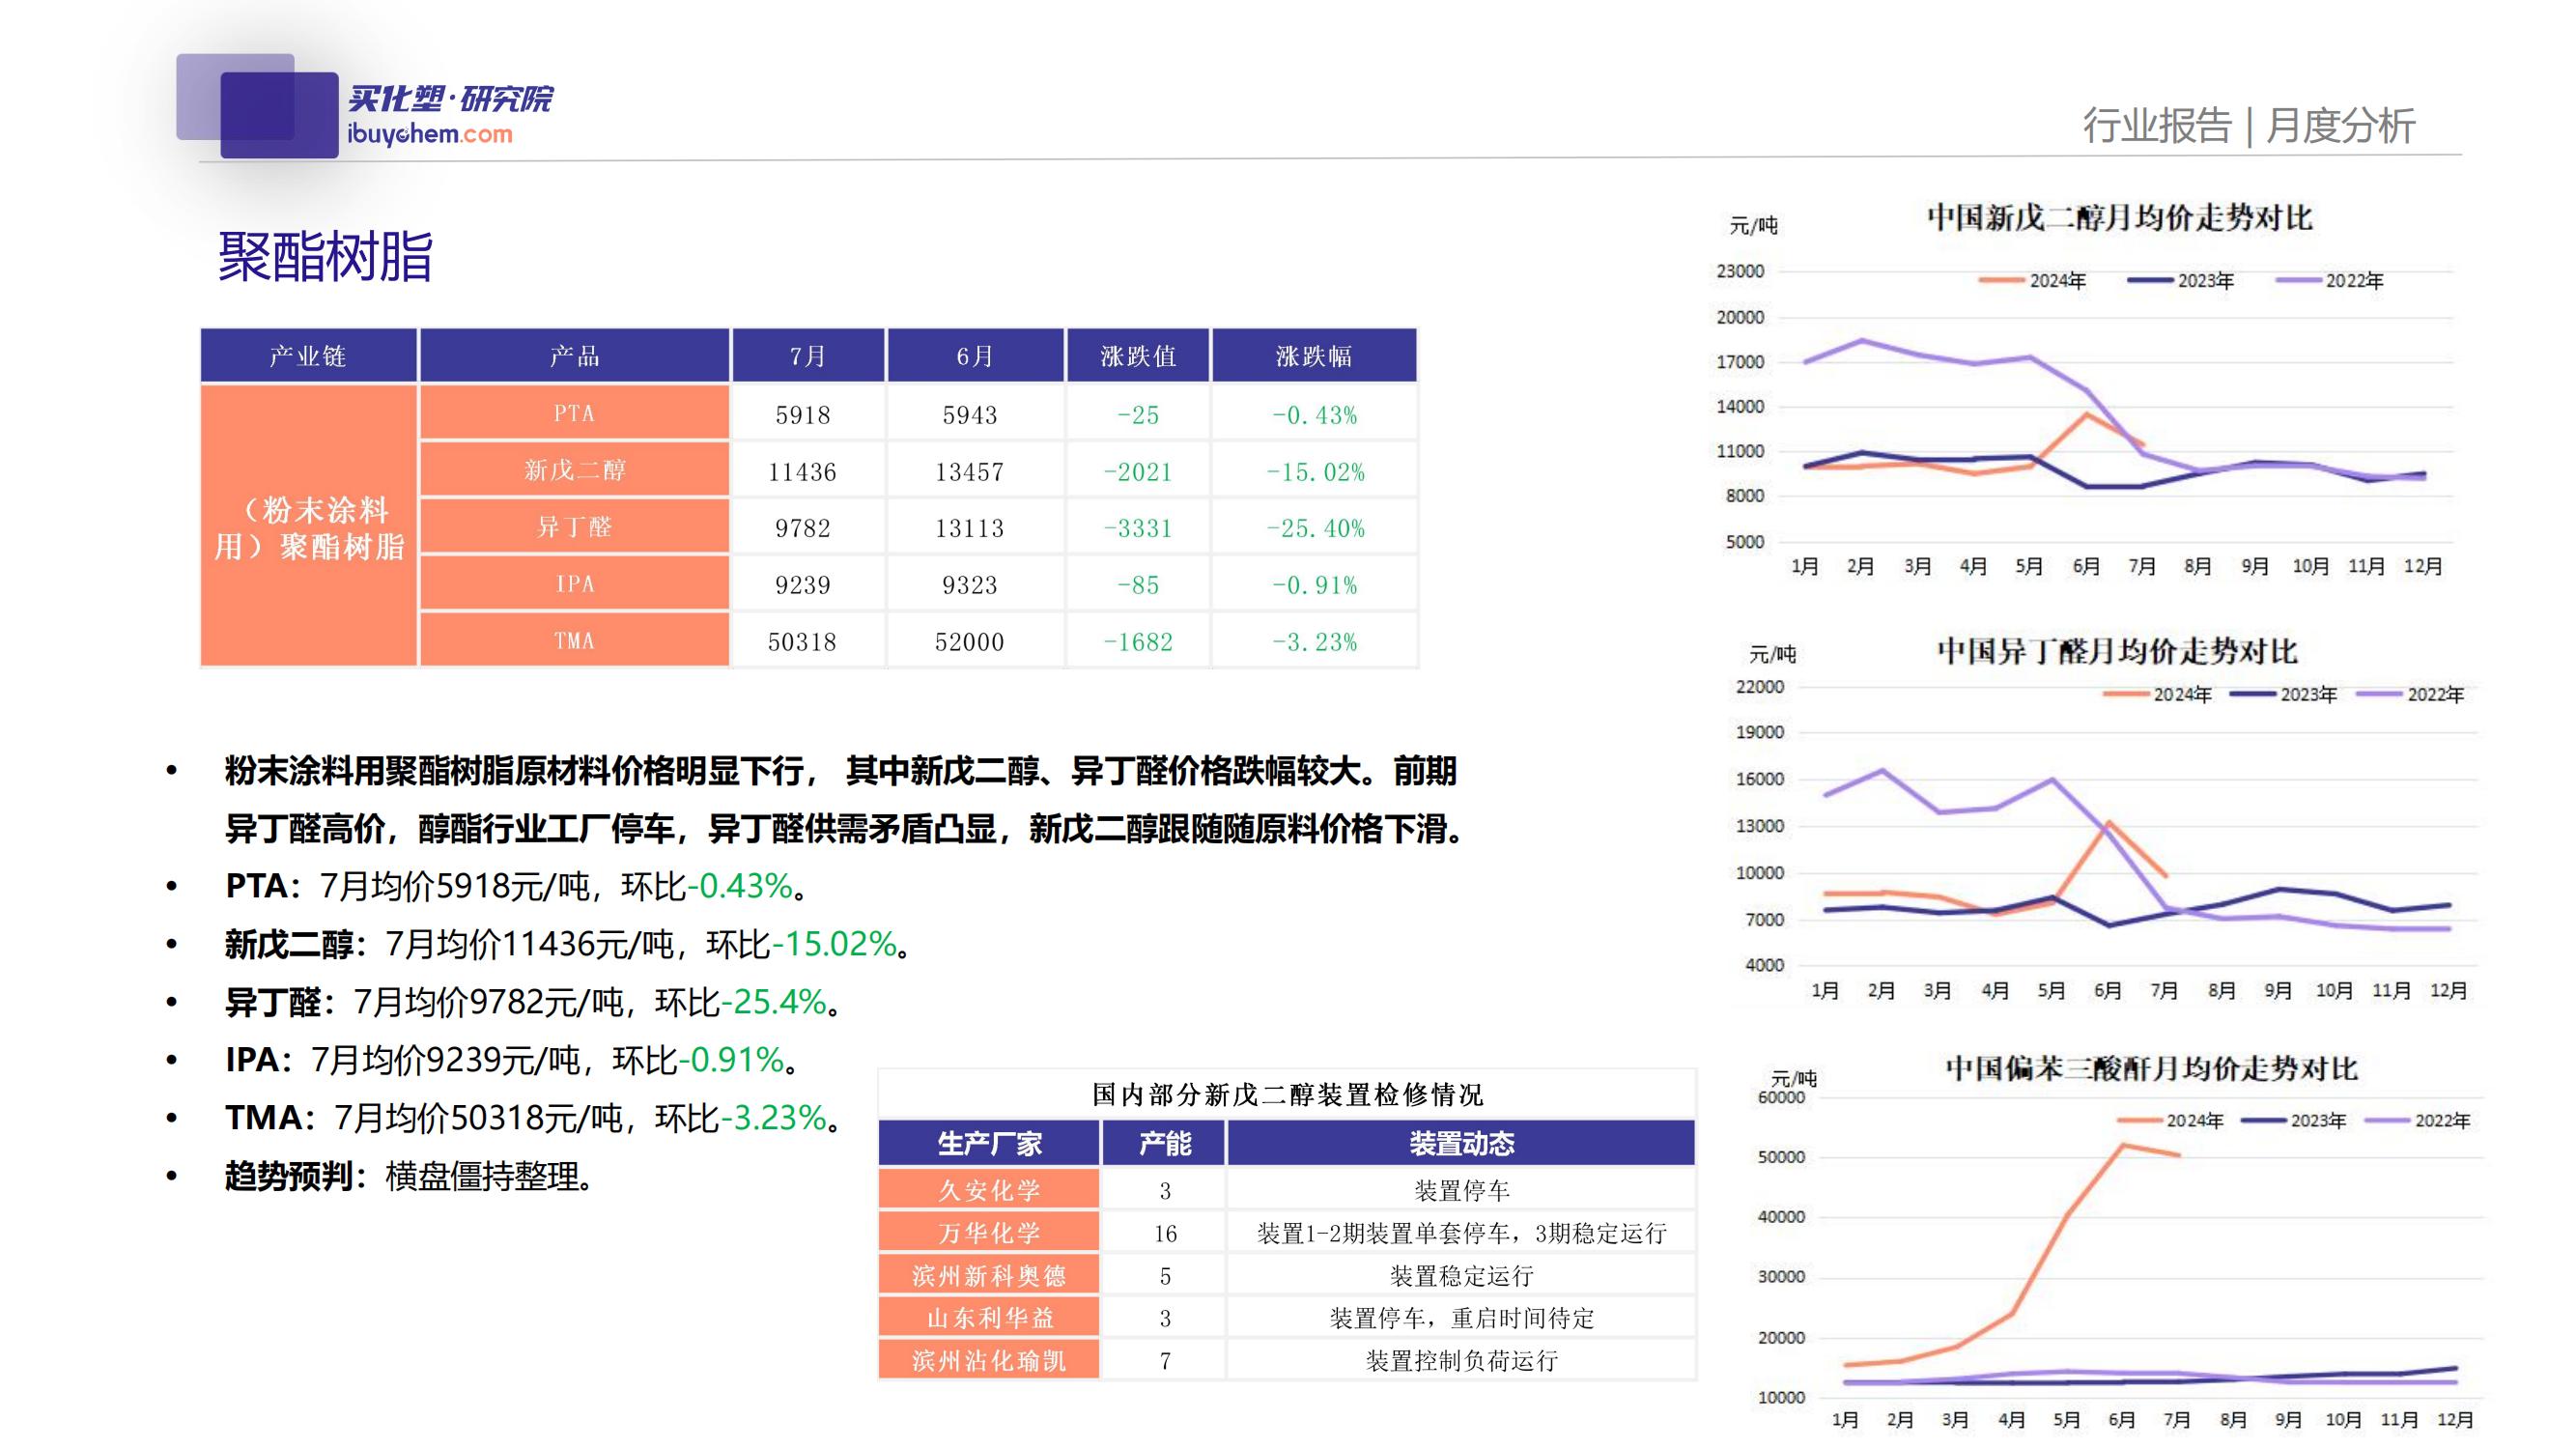Click the 新戊二醇 bullet with 环比-15.02%
Image resolution: width=2576 pixels, height=1449 pixels.
pos(568,944)
